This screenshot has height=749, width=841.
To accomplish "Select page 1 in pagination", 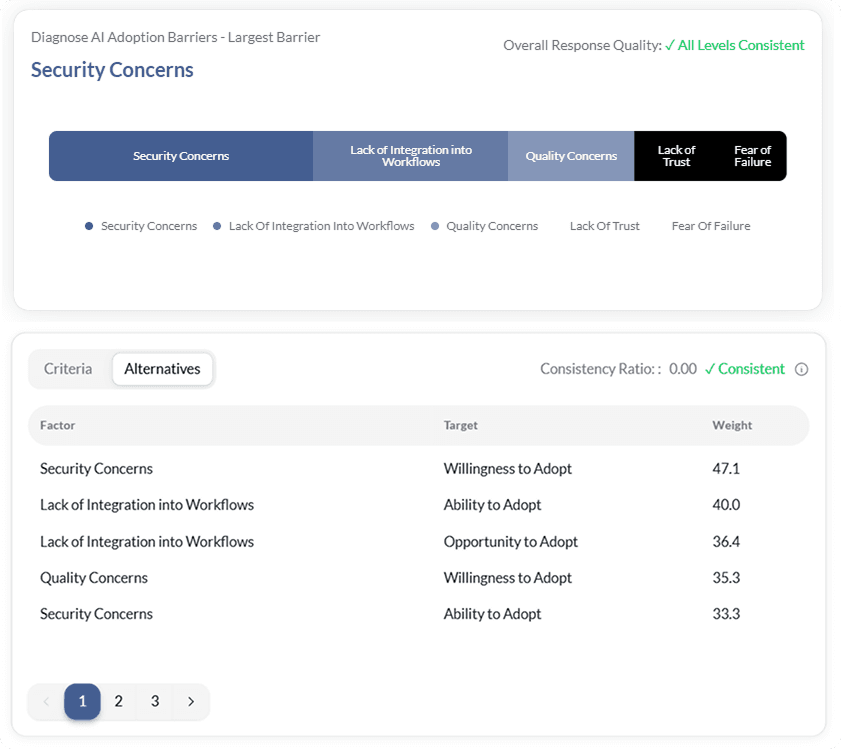I will point(82,701).
